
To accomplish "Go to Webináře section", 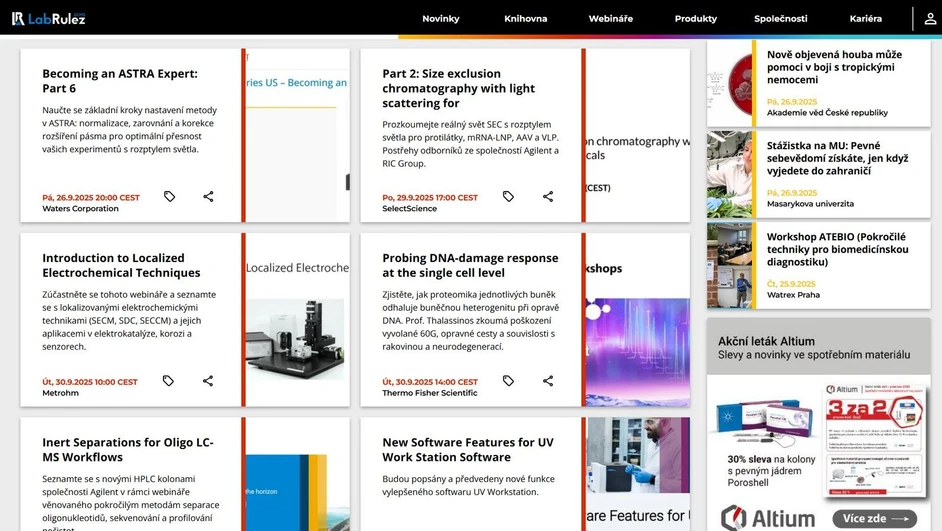I will [x=610, y=19].
